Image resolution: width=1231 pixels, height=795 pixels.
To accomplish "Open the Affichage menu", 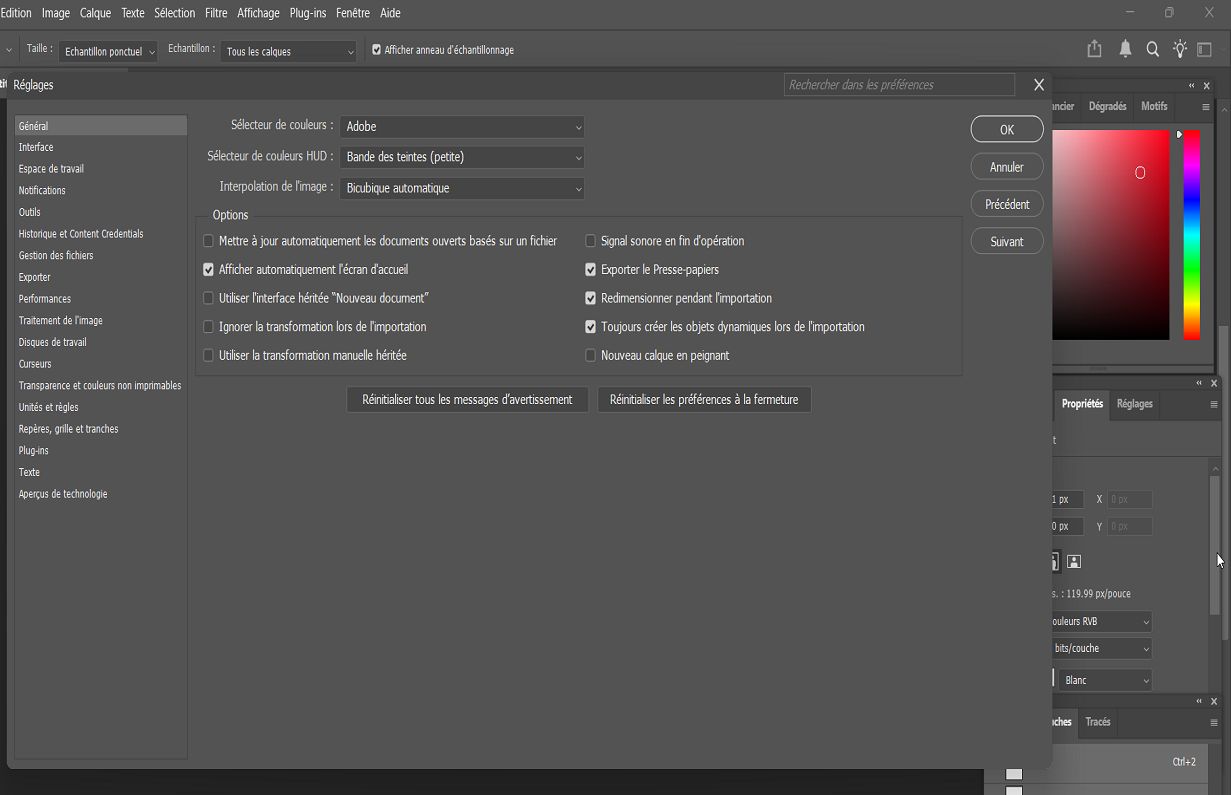I will (258, 13).
